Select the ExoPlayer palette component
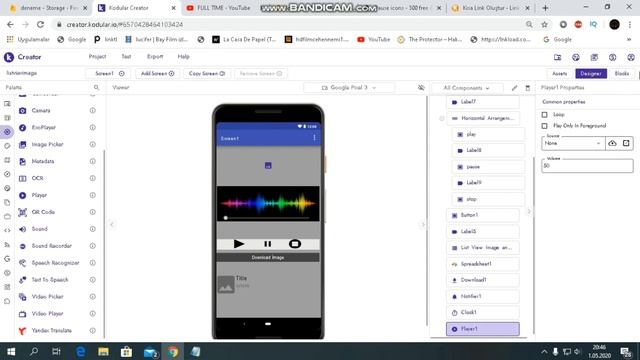640x360 pixels. pos(43,127)
